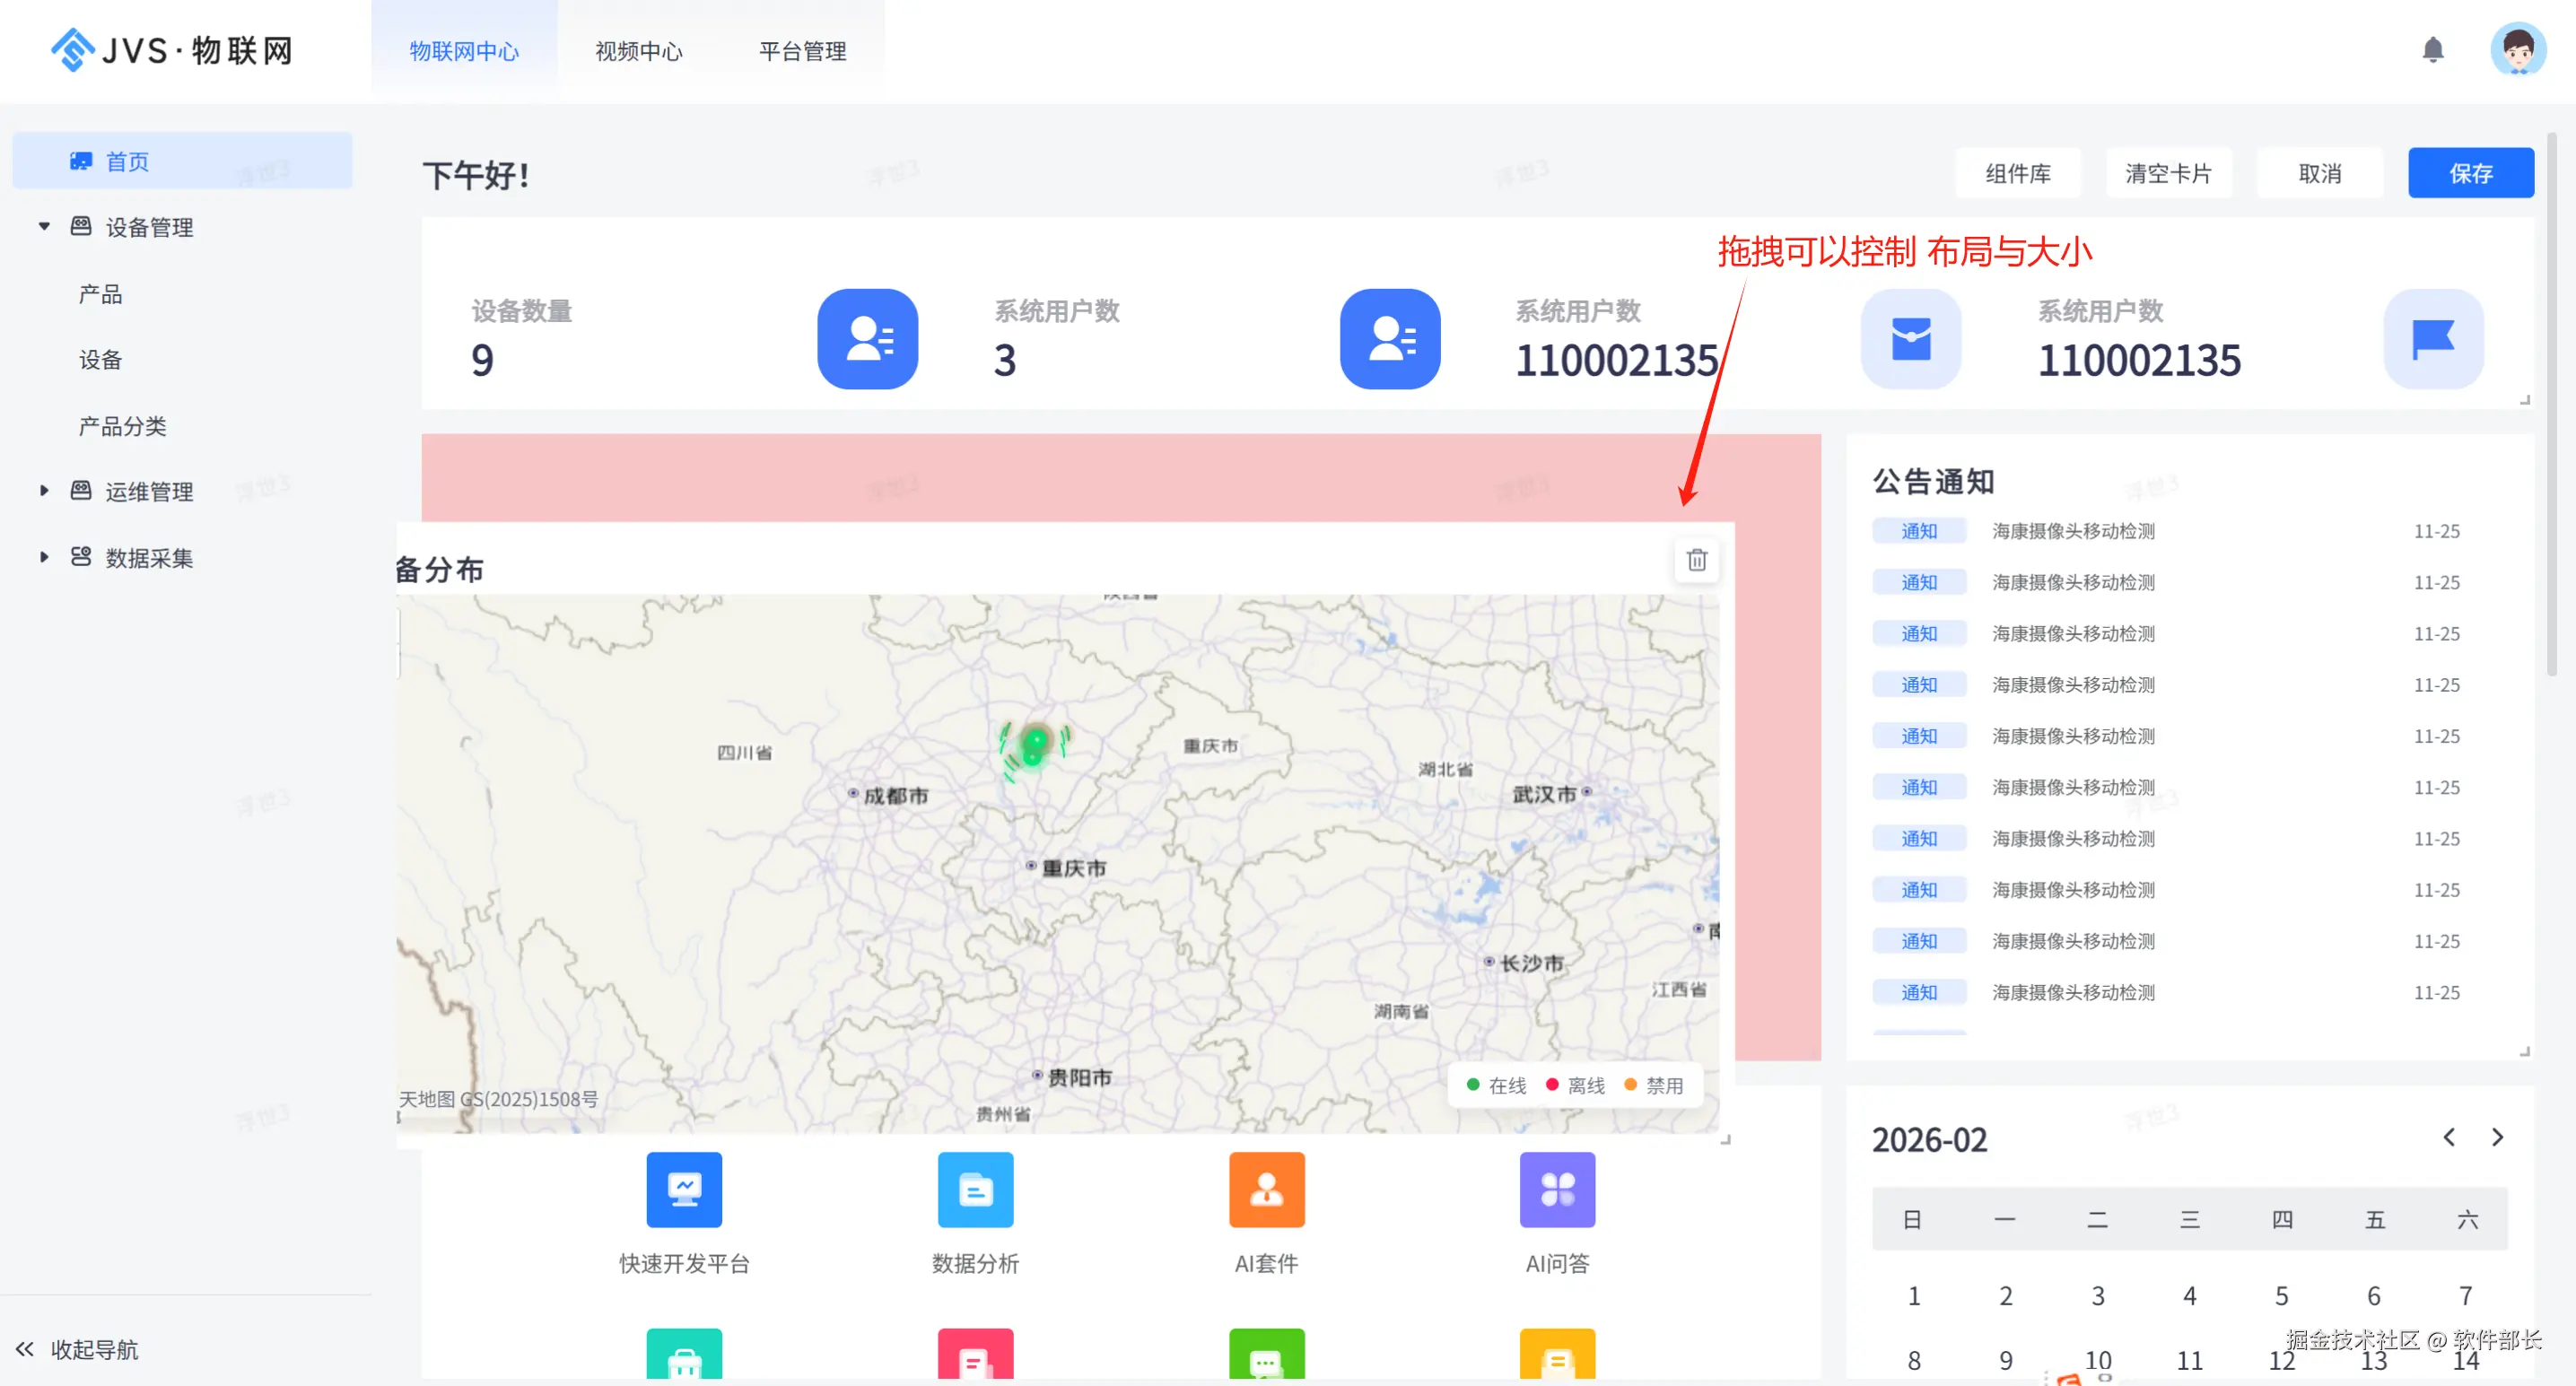
Task: Click the notification bell icon
Action: pyautogui.click(x=2432, y=50)
